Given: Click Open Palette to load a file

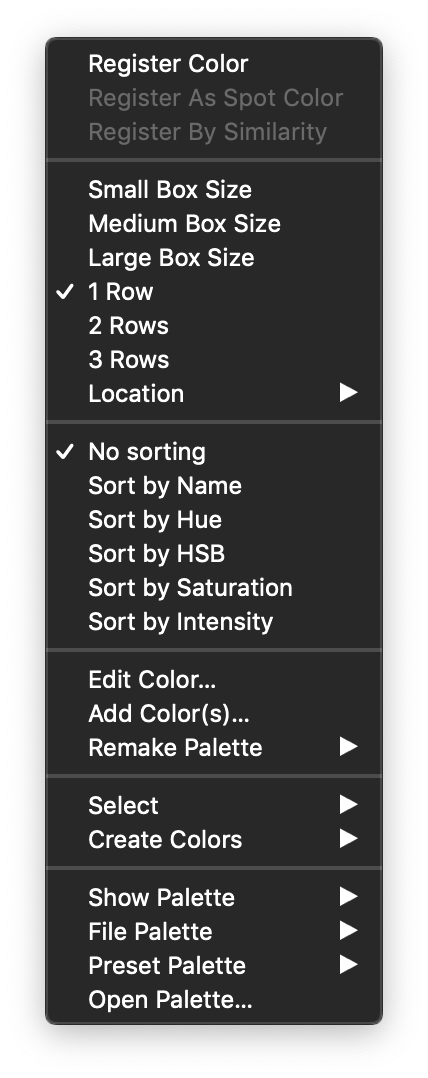Looking at the screenshot, I should pos(214,1000).
